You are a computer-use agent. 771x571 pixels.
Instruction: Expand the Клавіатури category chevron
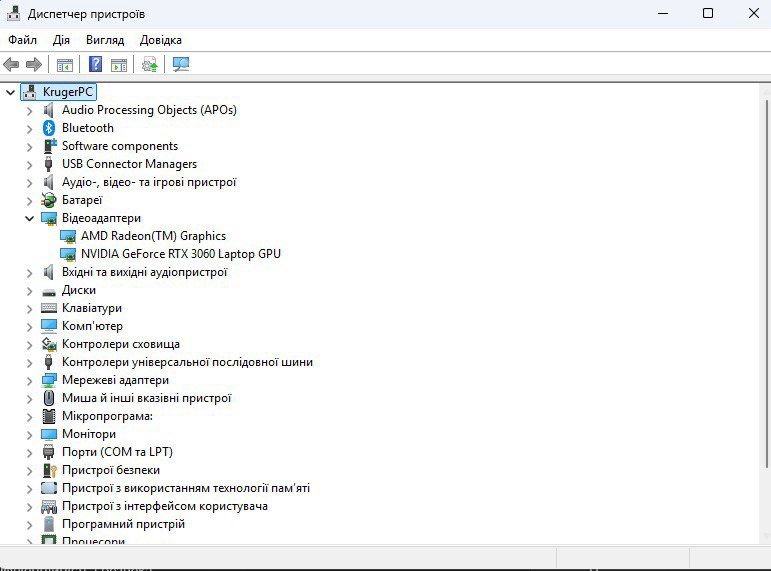click(30, 309)
